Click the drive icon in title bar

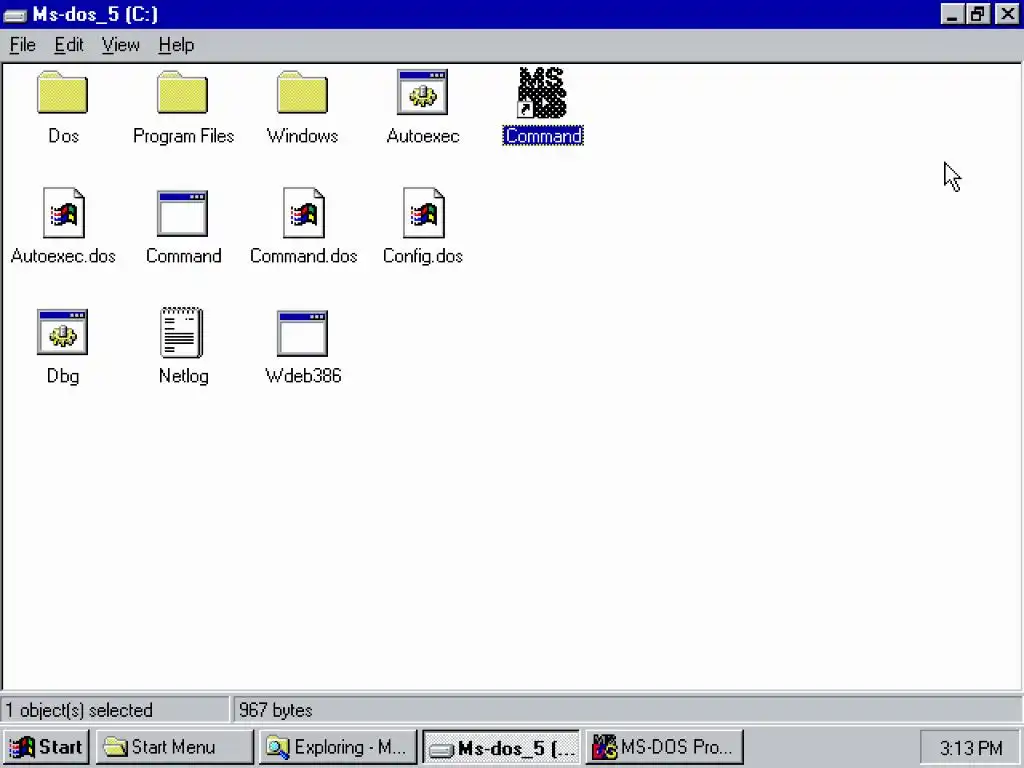coord(15,14)
